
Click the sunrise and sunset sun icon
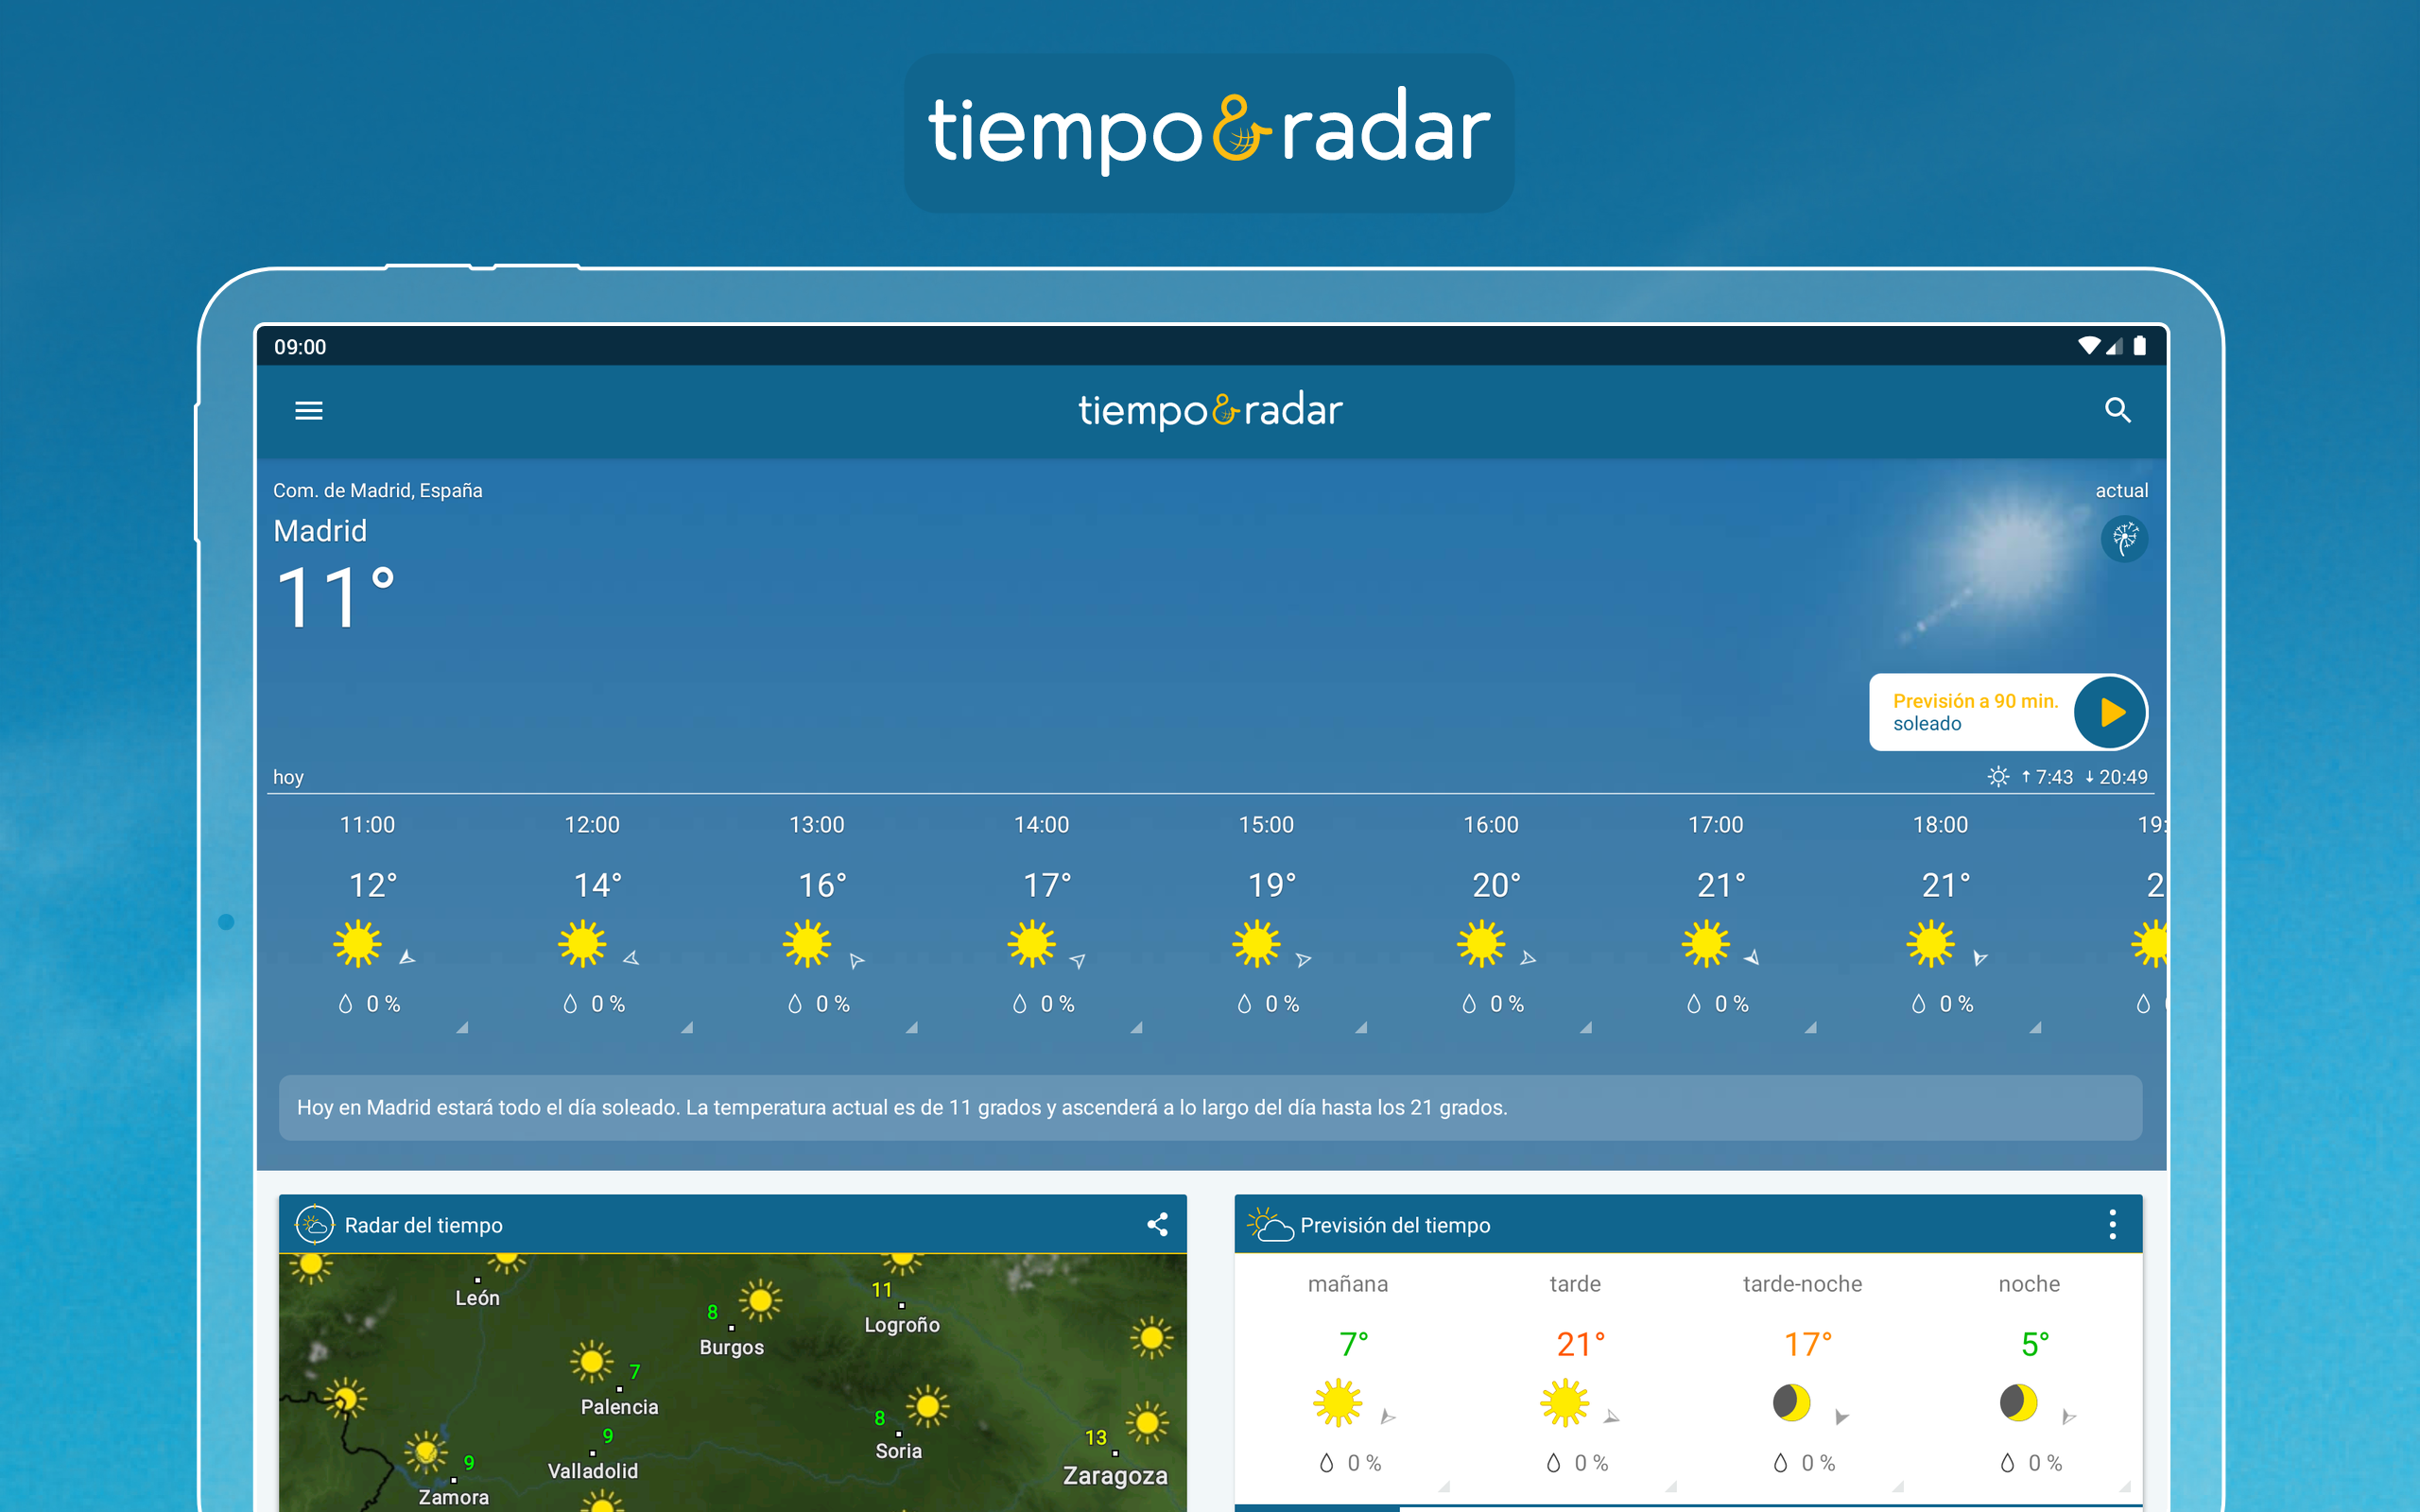[x=1997, y=777]
